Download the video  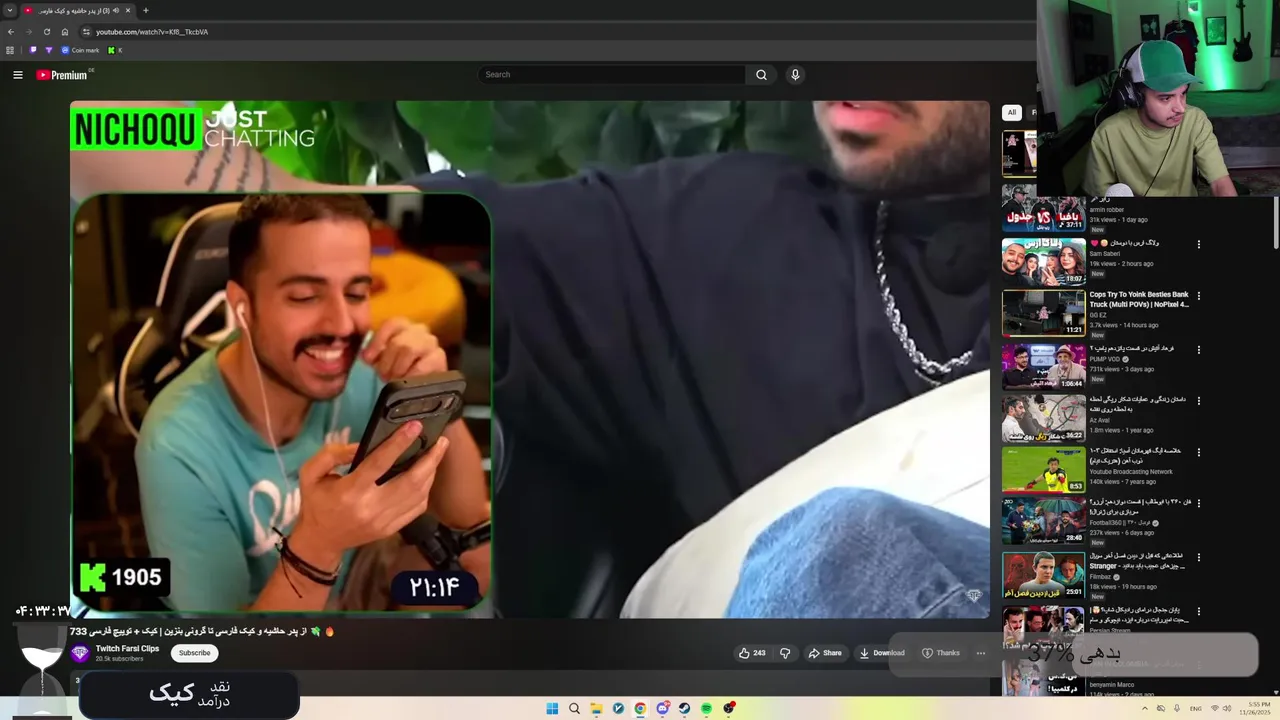[x=881, y=653]
